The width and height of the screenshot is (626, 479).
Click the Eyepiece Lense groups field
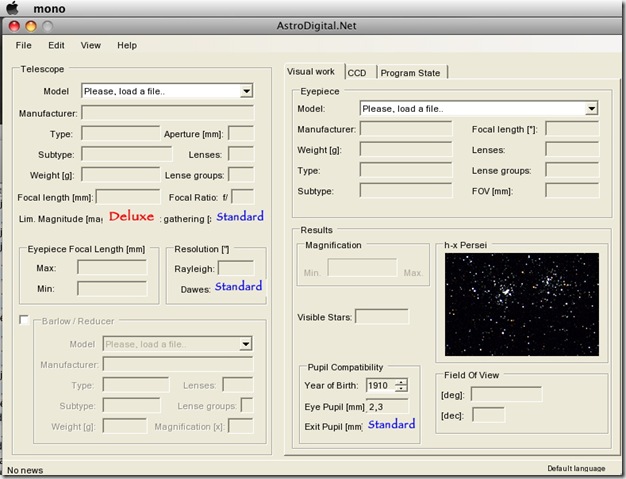tap(572, 170)
